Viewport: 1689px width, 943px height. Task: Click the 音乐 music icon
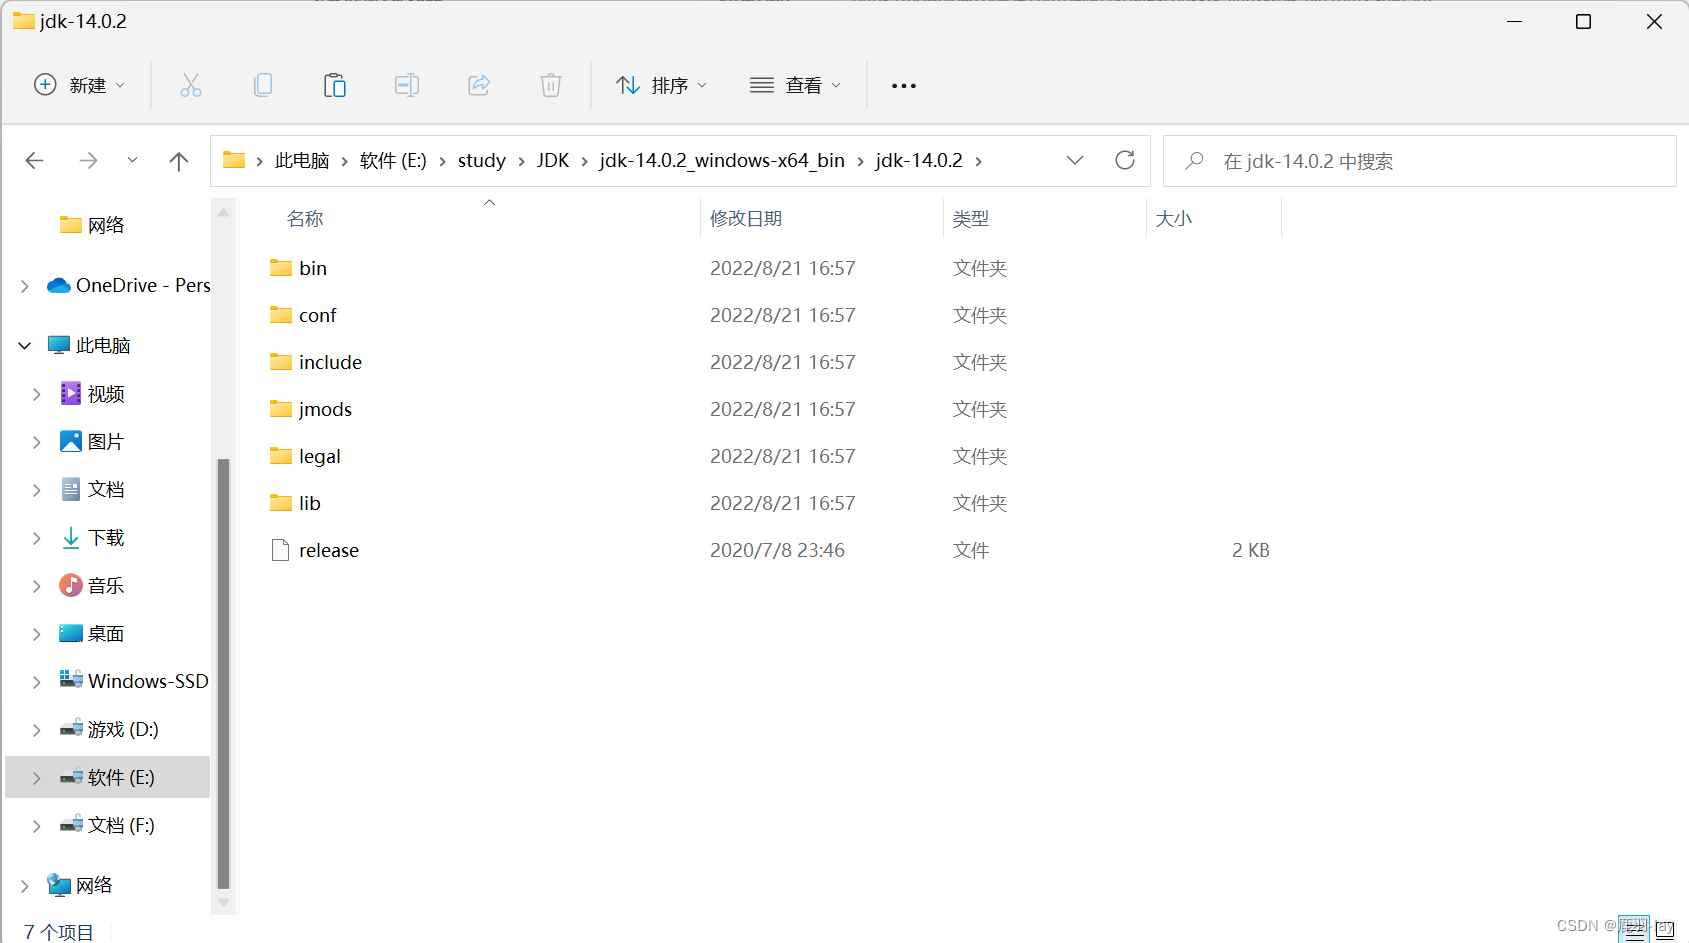point(71,585)
